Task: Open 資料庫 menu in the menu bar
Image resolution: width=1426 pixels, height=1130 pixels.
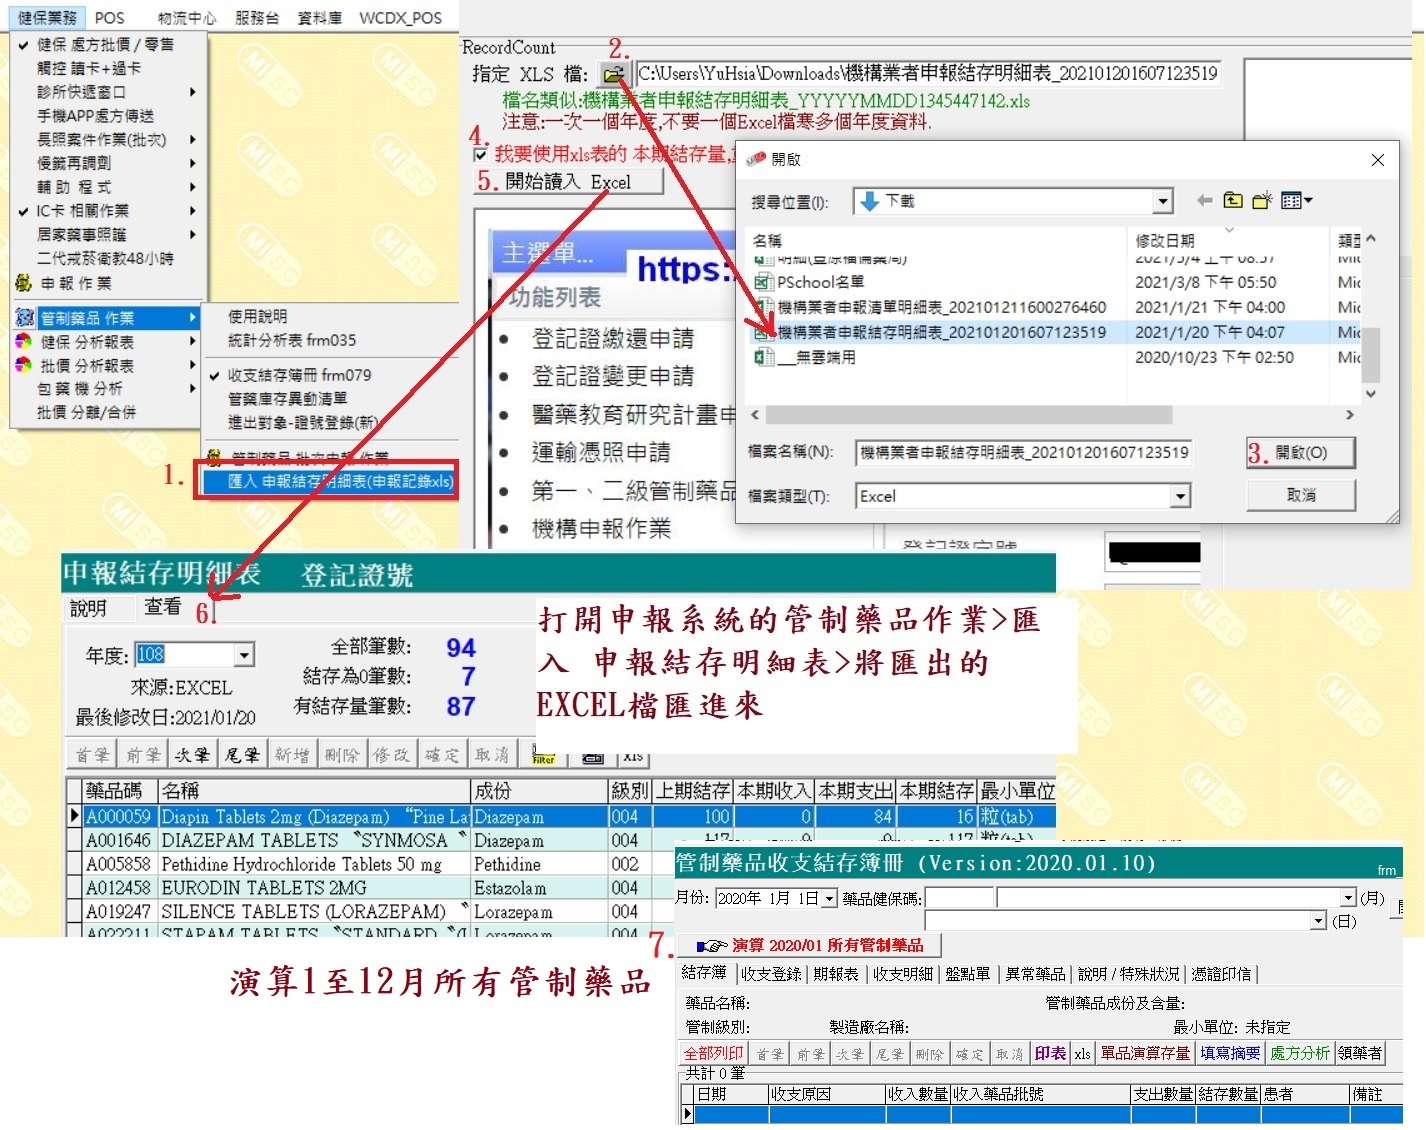Action: (x=319, y=18)
